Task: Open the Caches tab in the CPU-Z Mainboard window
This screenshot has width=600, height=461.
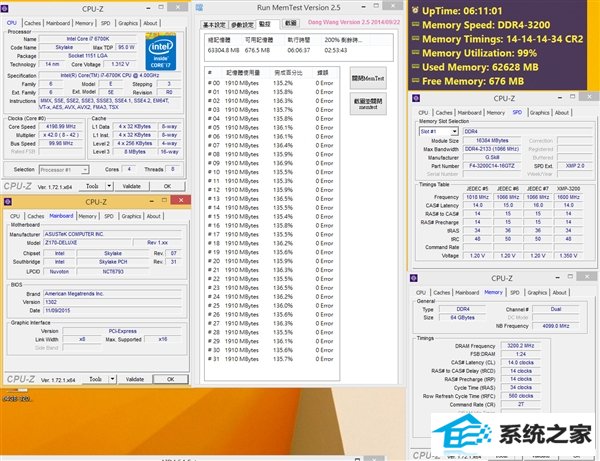Action: coord(36,216)
